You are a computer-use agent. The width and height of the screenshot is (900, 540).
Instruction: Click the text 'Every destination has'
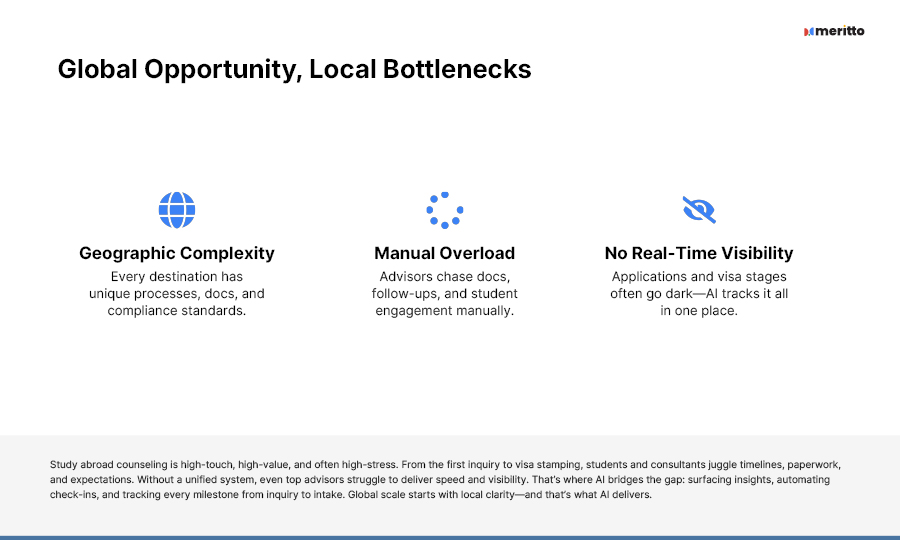click(177, 277)
